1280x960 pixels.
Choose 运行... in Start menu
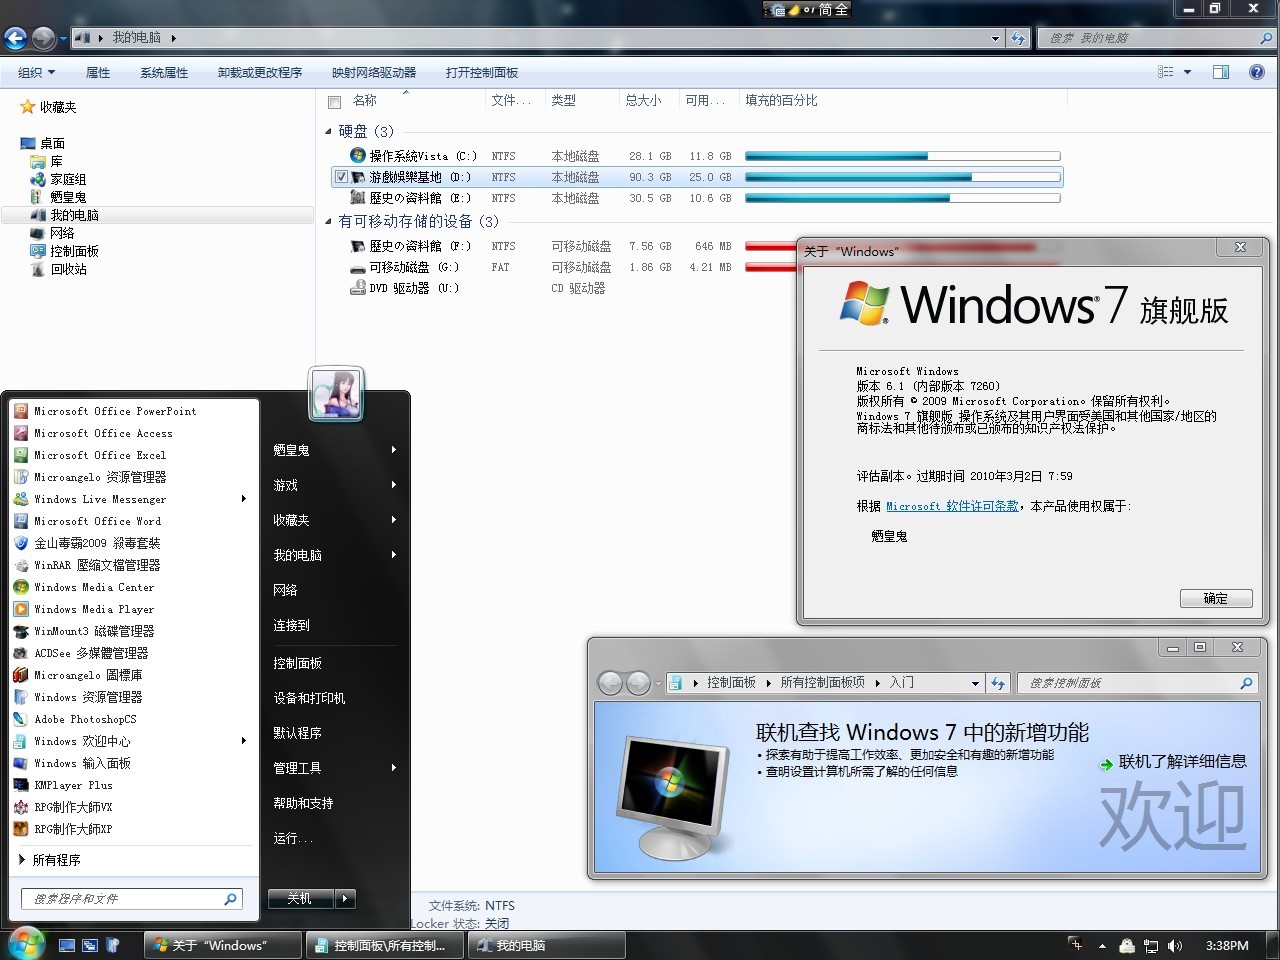(293, 838)
